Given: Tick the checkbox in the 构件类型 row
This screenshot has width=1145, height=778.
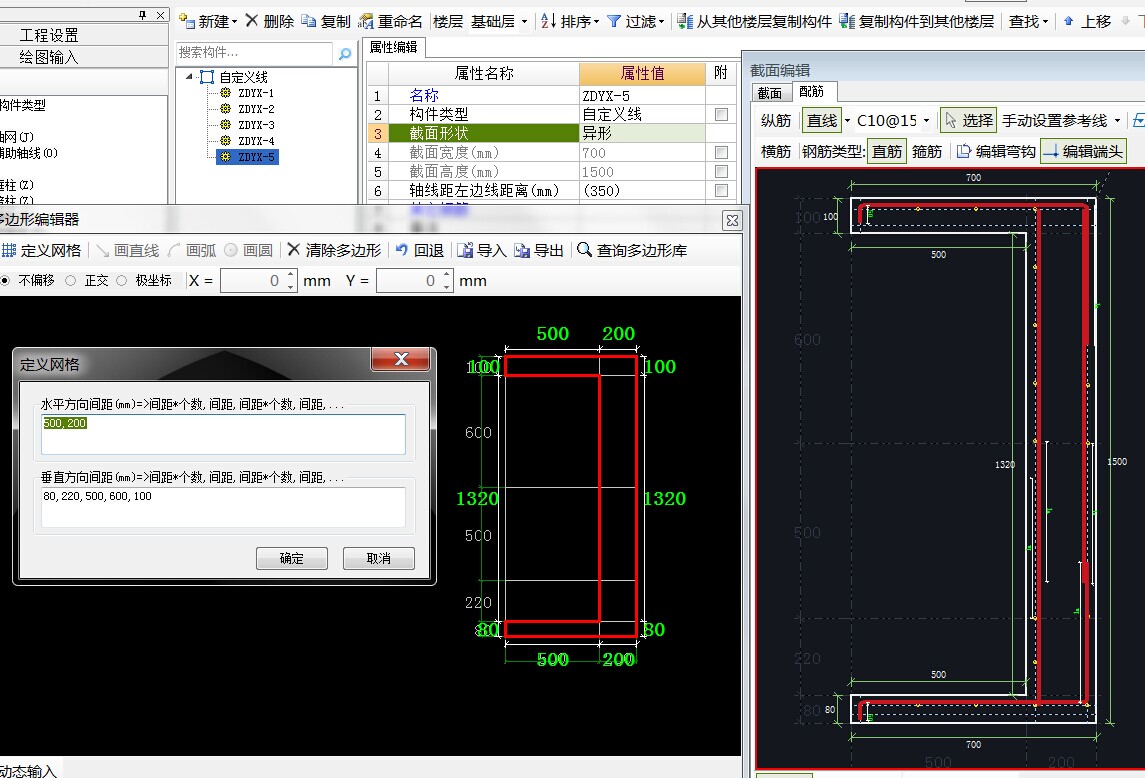Looking at the screenshot, I should 721,115.
